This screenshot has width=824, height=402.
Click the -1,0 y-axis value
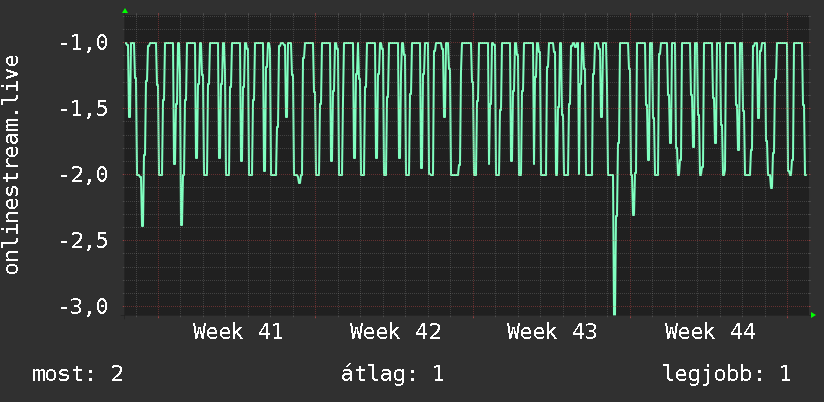click(84, 43)
